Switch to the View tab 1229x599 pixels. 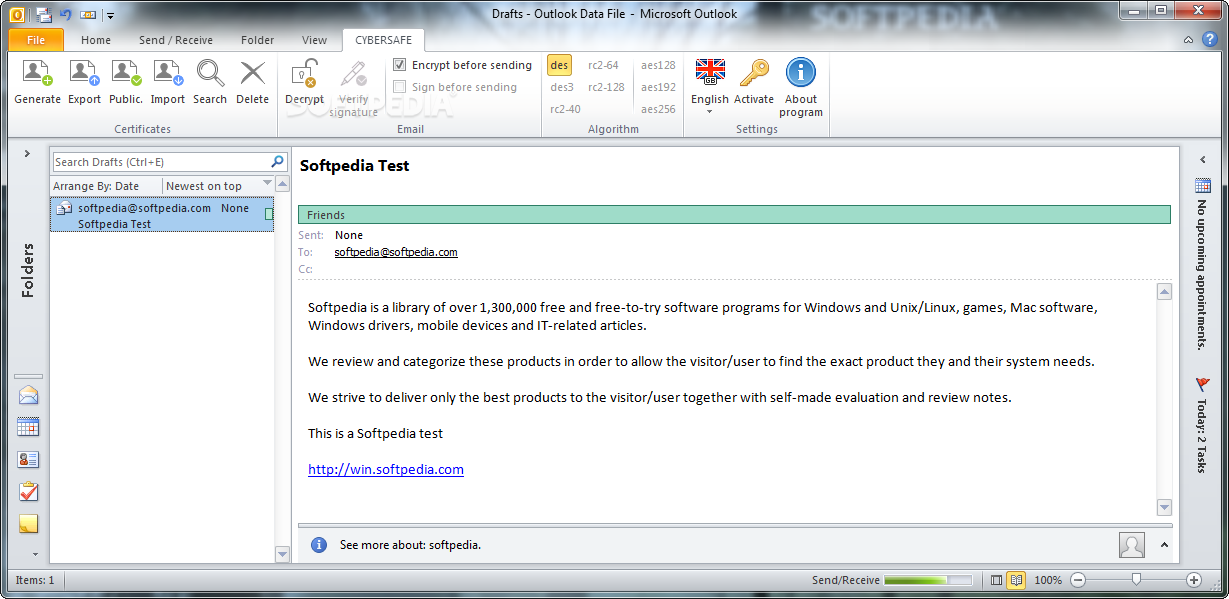pos(314,40)
